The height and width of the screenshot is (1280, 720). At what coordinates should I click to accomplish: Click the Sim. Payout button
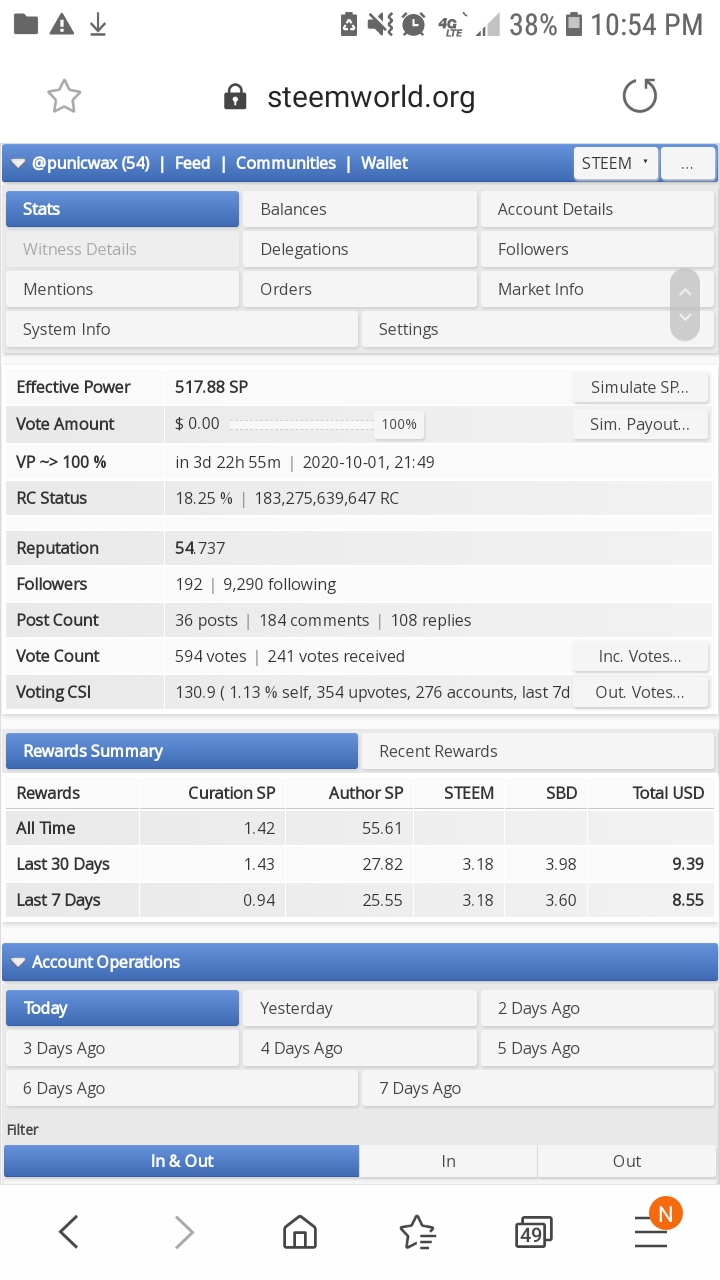point(640,424)
